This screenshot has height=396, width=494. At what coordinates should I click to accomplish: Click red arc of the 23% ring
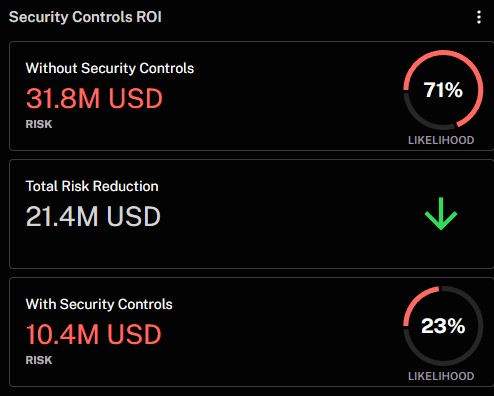(x=415, y=300)
